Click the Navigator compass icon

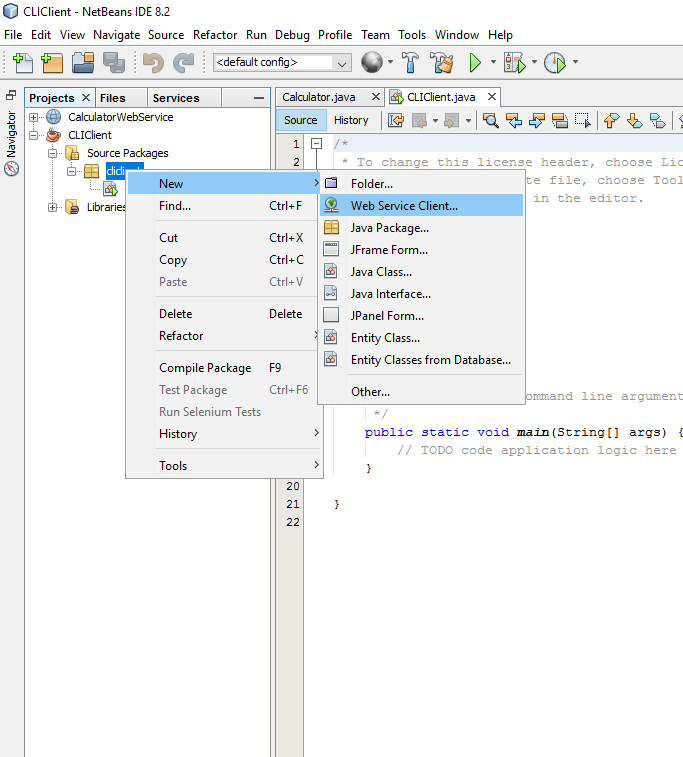pyautogui.click(x=11, y=168)
